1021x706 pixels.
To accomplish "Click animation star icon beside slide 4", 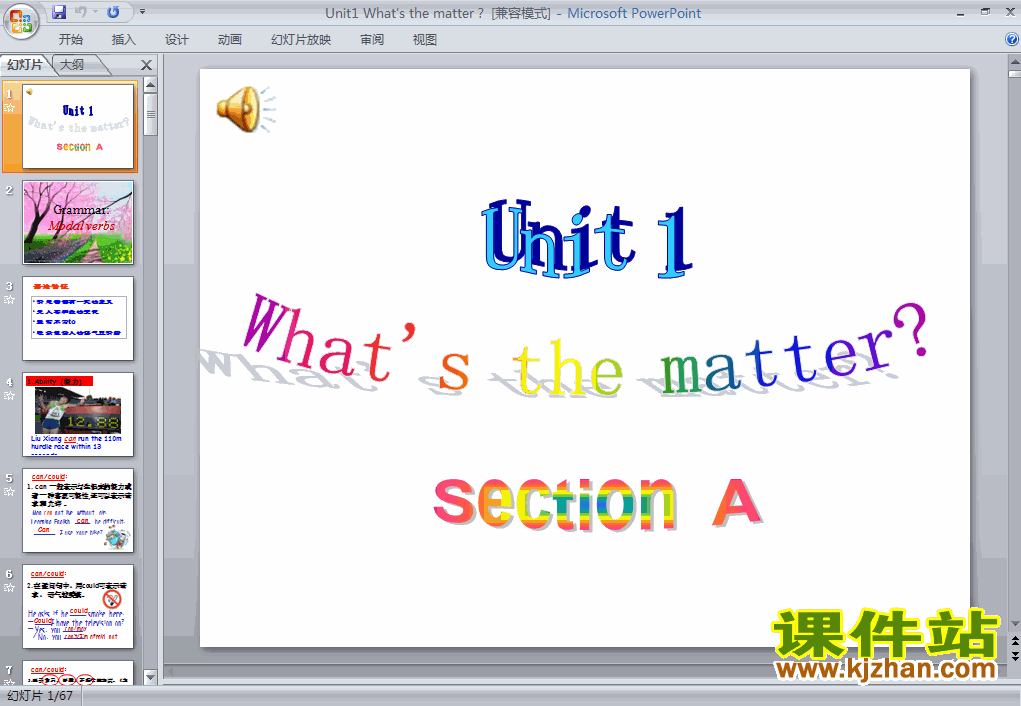I will coord(9,395).
